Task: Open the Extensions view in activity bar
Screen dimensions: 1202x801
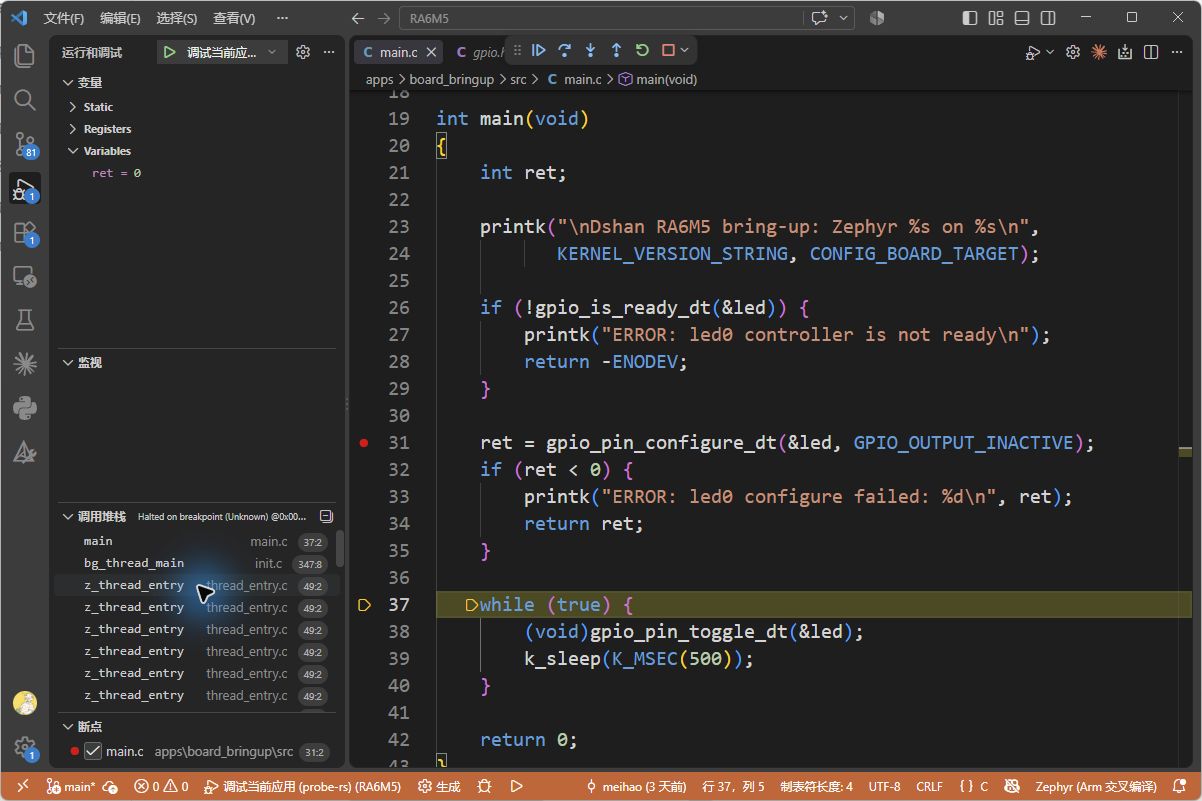Action: pyautogui.click(x=25, y=233)
